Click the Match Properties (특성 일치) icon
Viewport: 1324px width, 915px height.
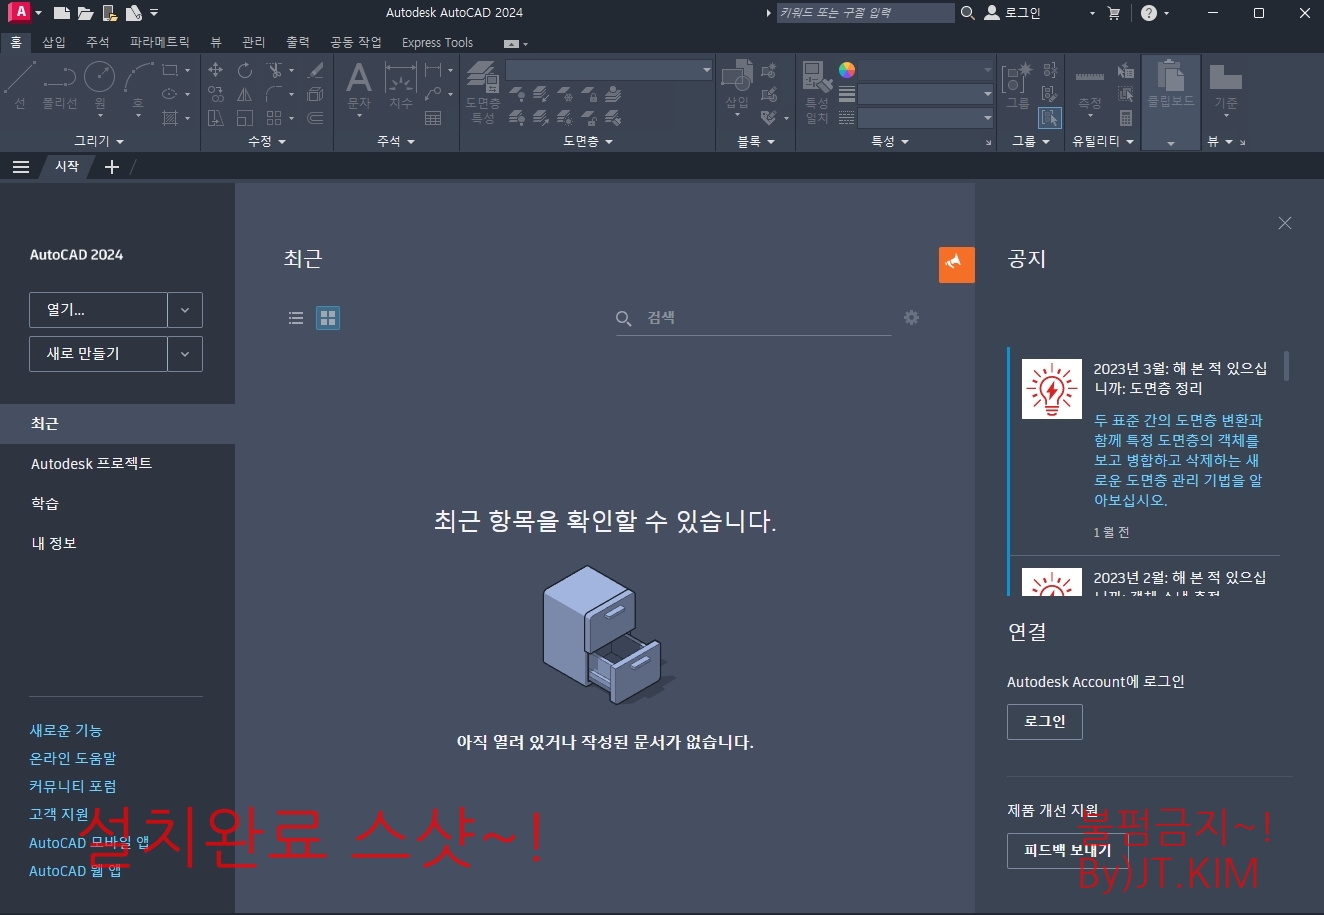pos(817,92)
